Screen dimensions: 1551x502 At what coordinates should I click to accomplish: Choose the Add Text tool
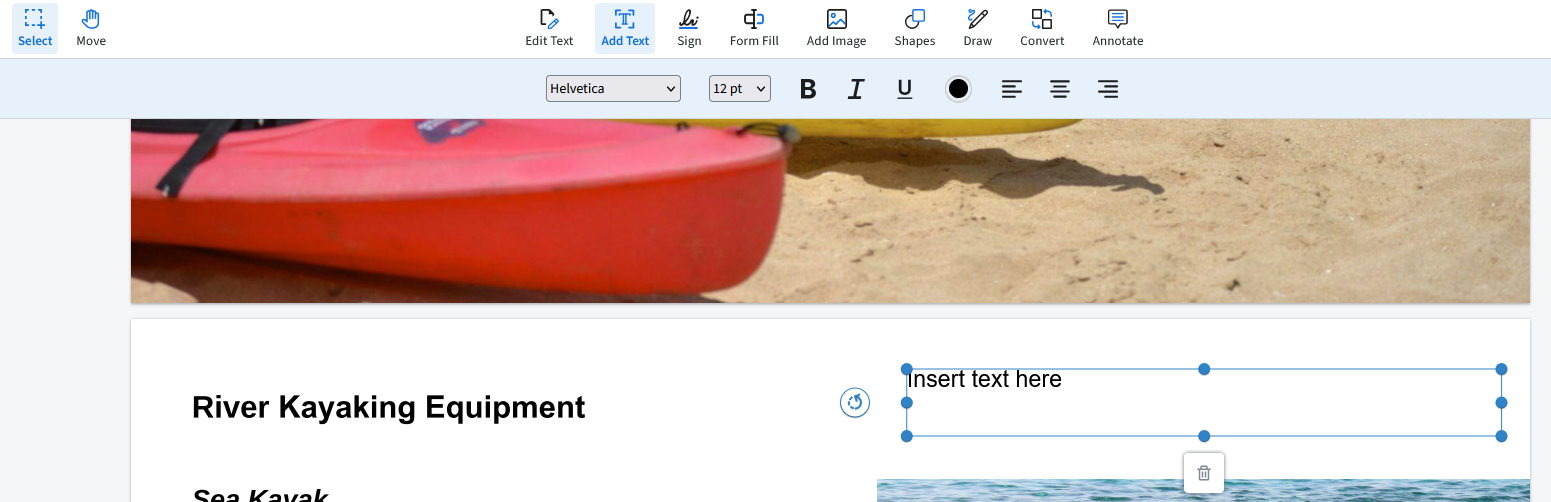[x=625, y=28]
